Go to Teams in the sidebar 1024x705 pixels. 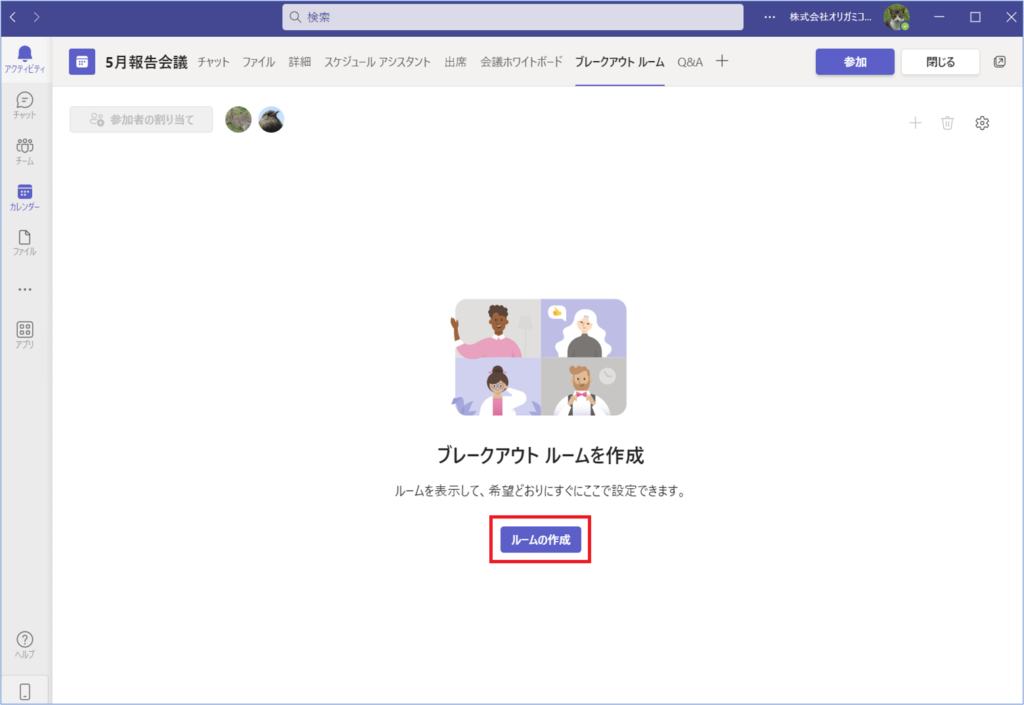25,151
